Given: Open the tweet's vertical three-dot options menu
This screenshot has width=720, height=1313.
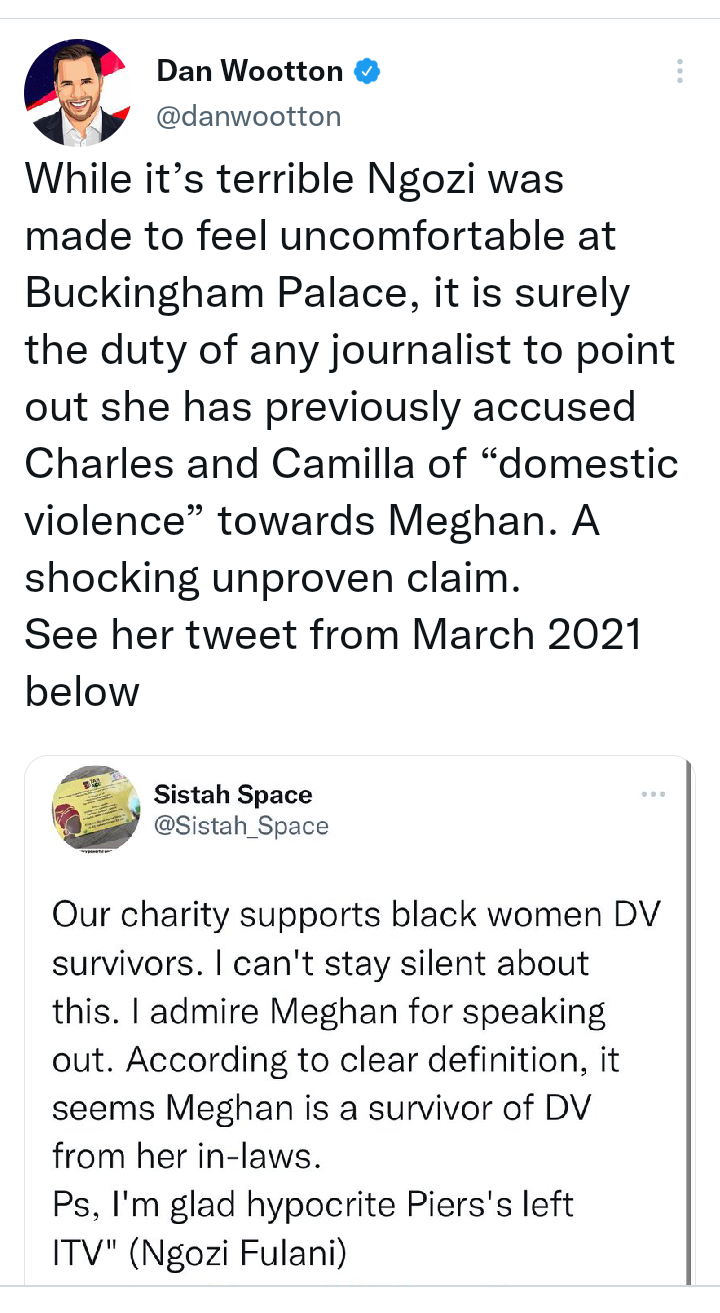Looking at the screenshot, I should [680, 71].
